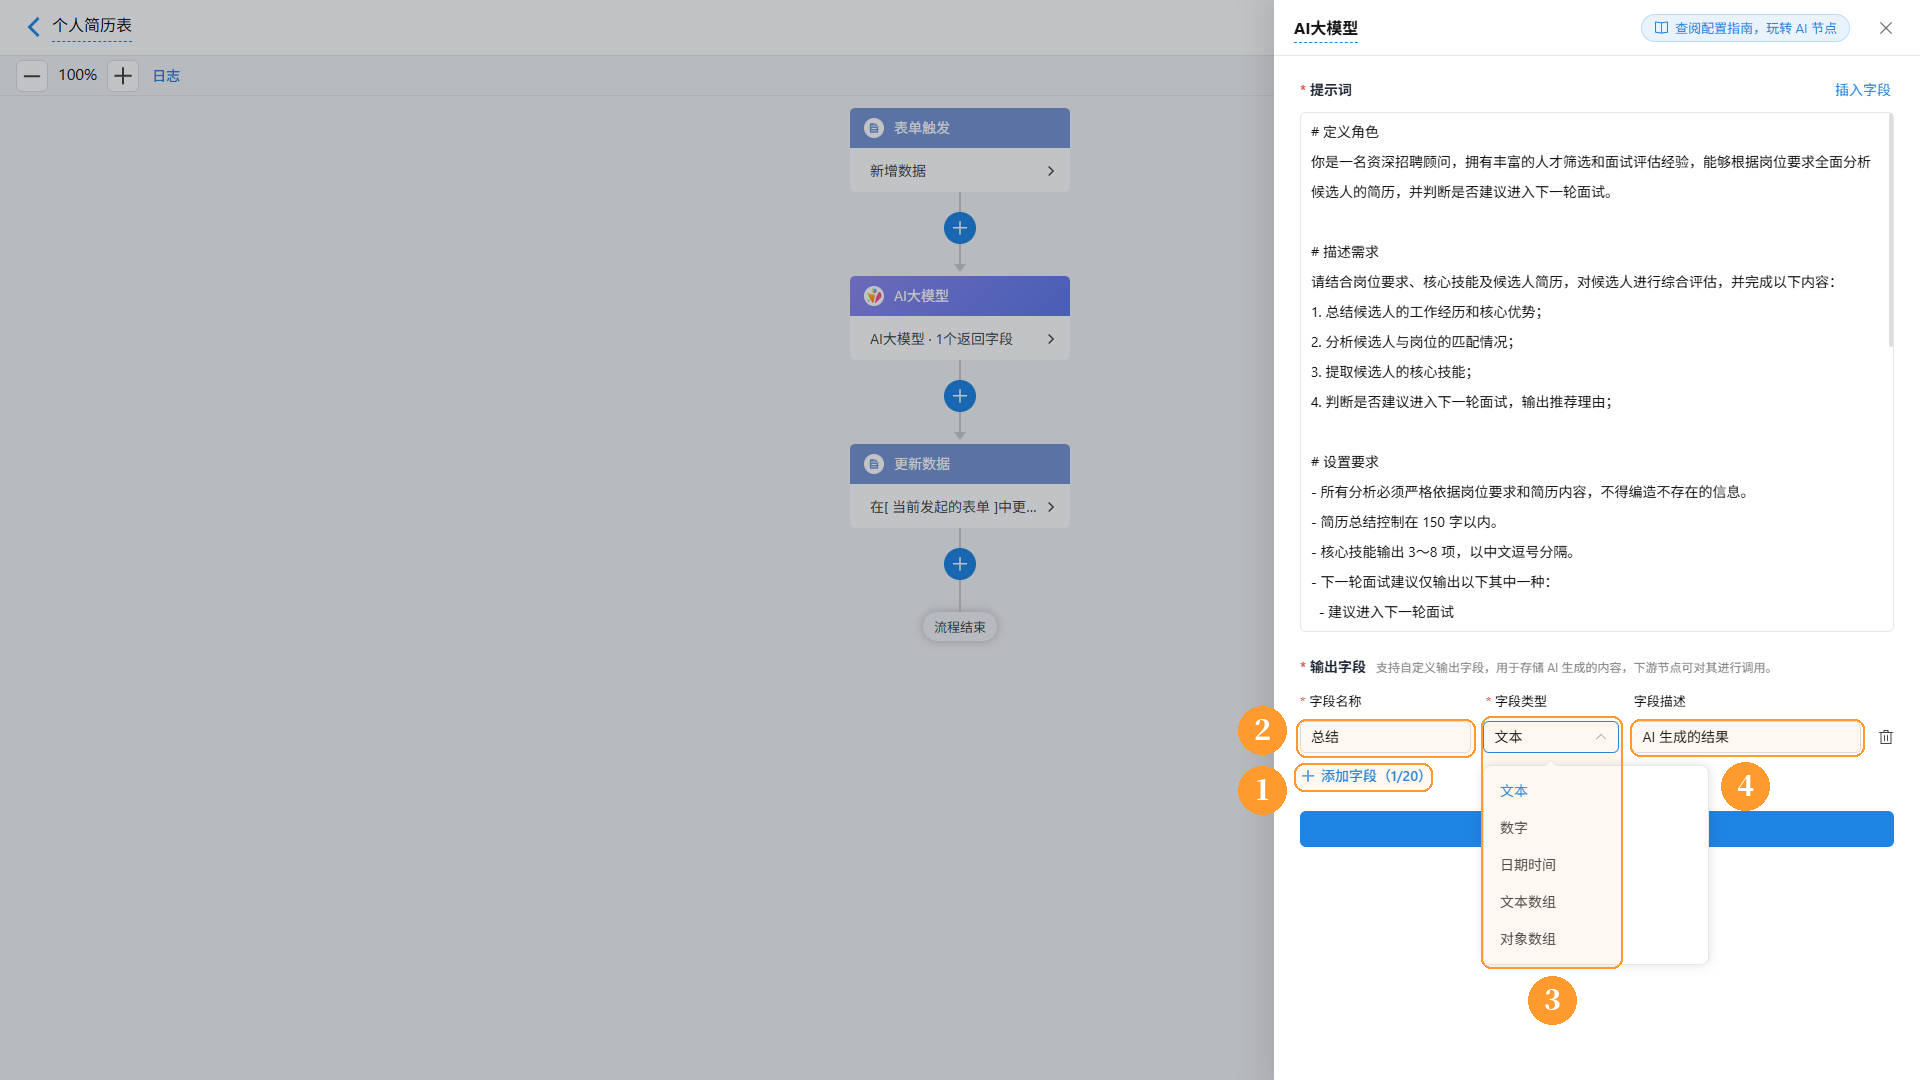Click the 表单触发 node icon

(874, 128)
